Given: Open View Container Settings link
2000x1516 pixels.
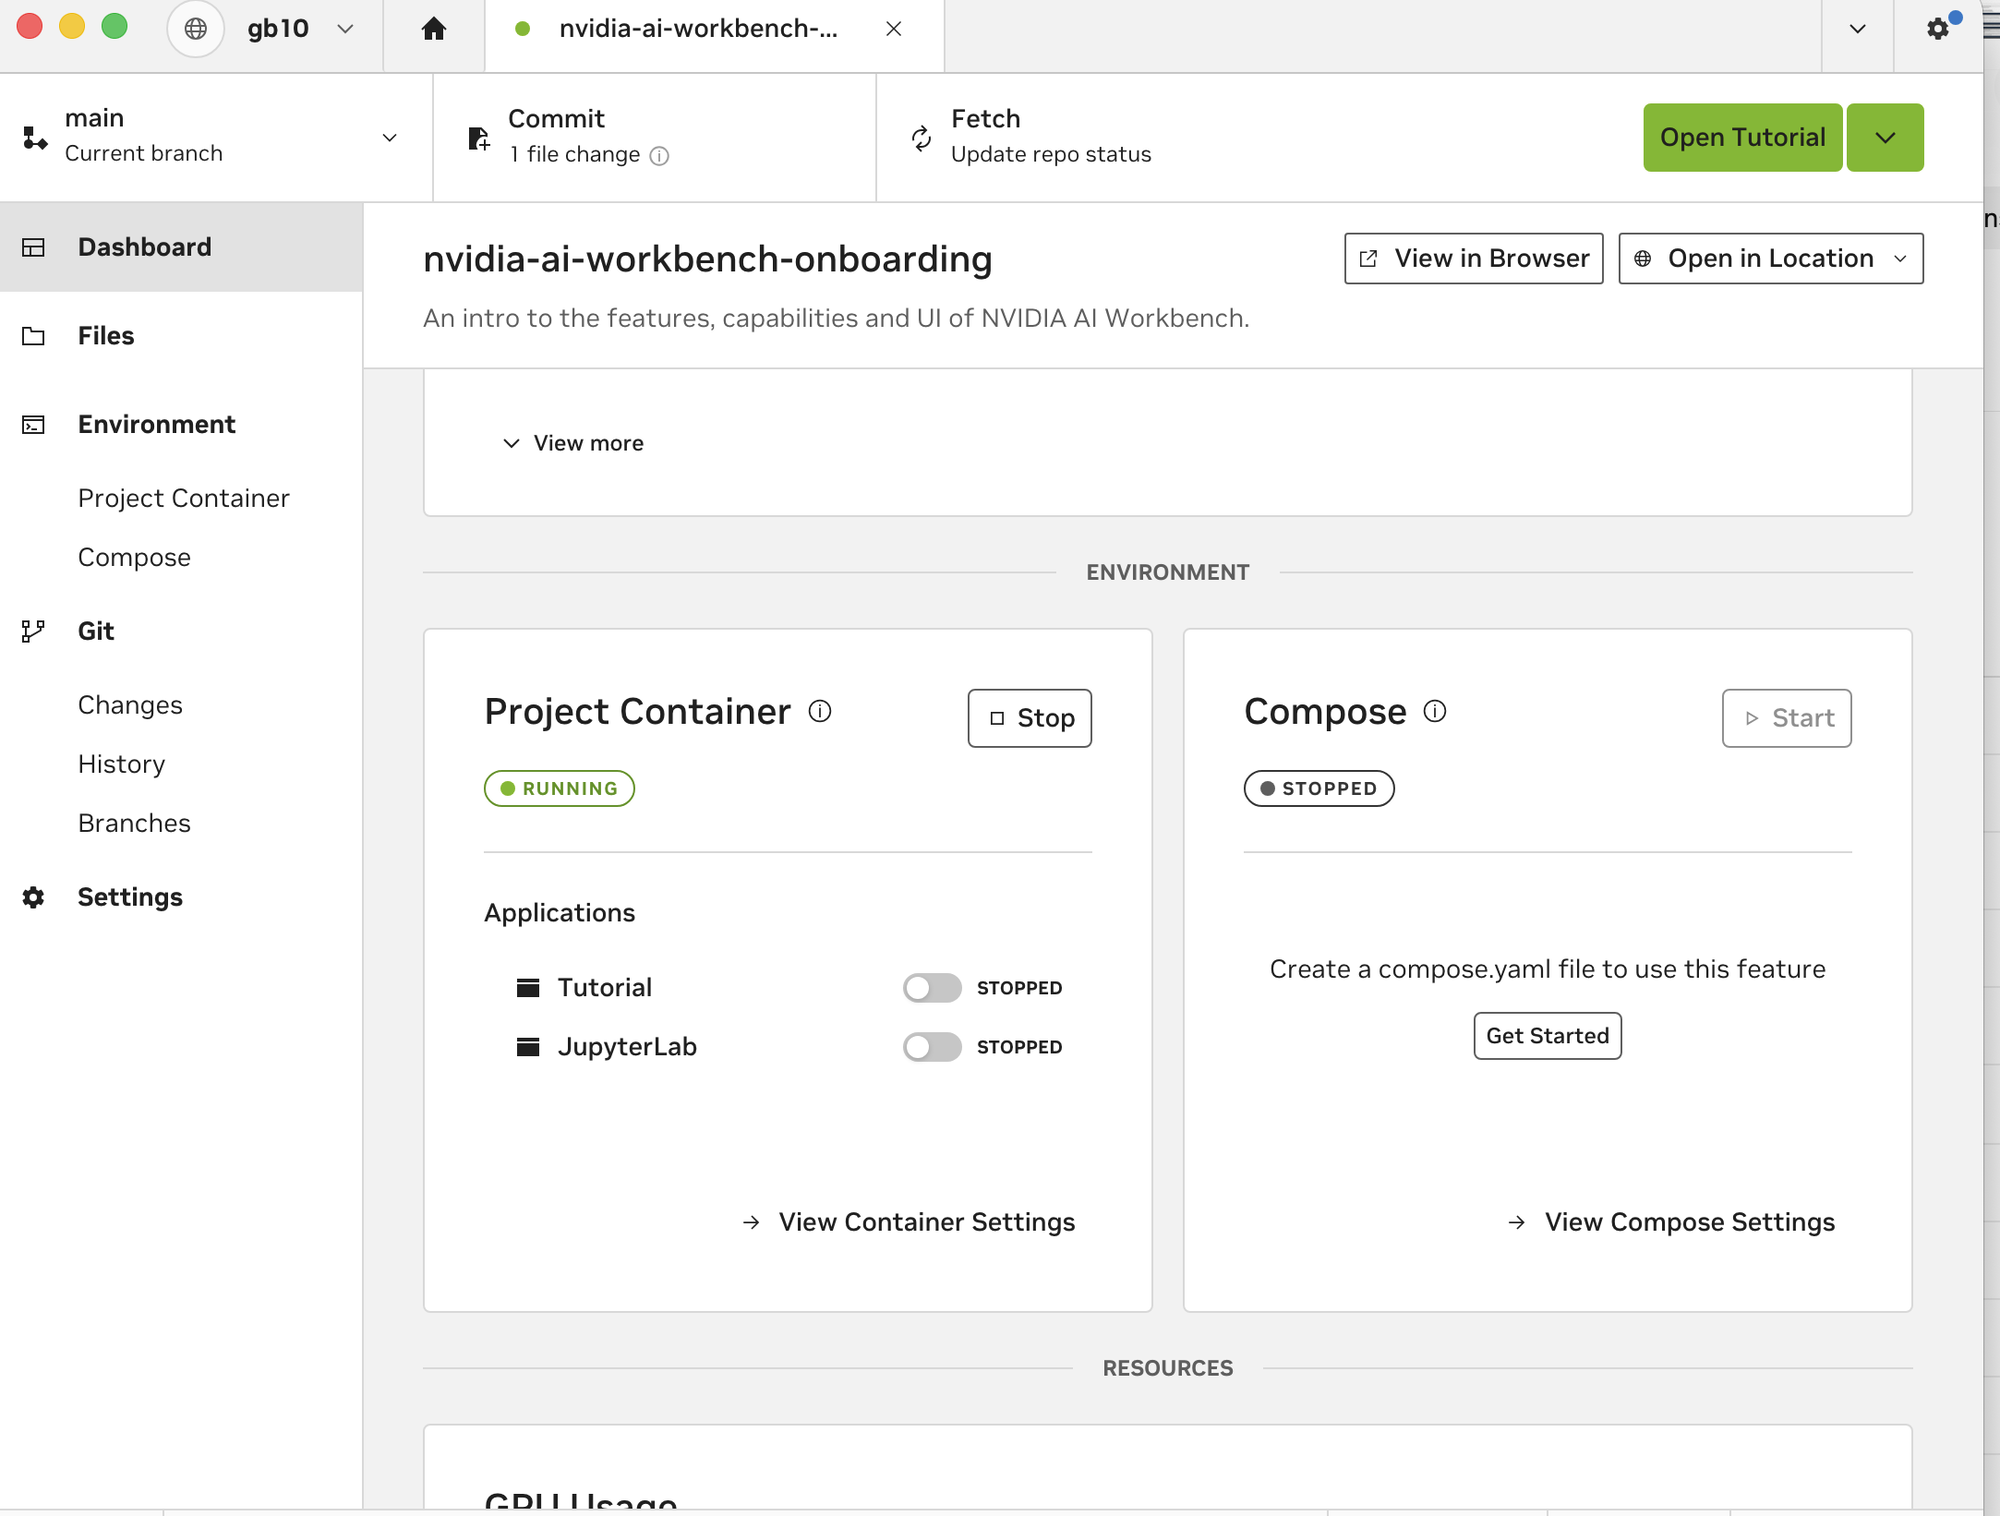Looking at the screenshot, I should (x=909, y=1222).
